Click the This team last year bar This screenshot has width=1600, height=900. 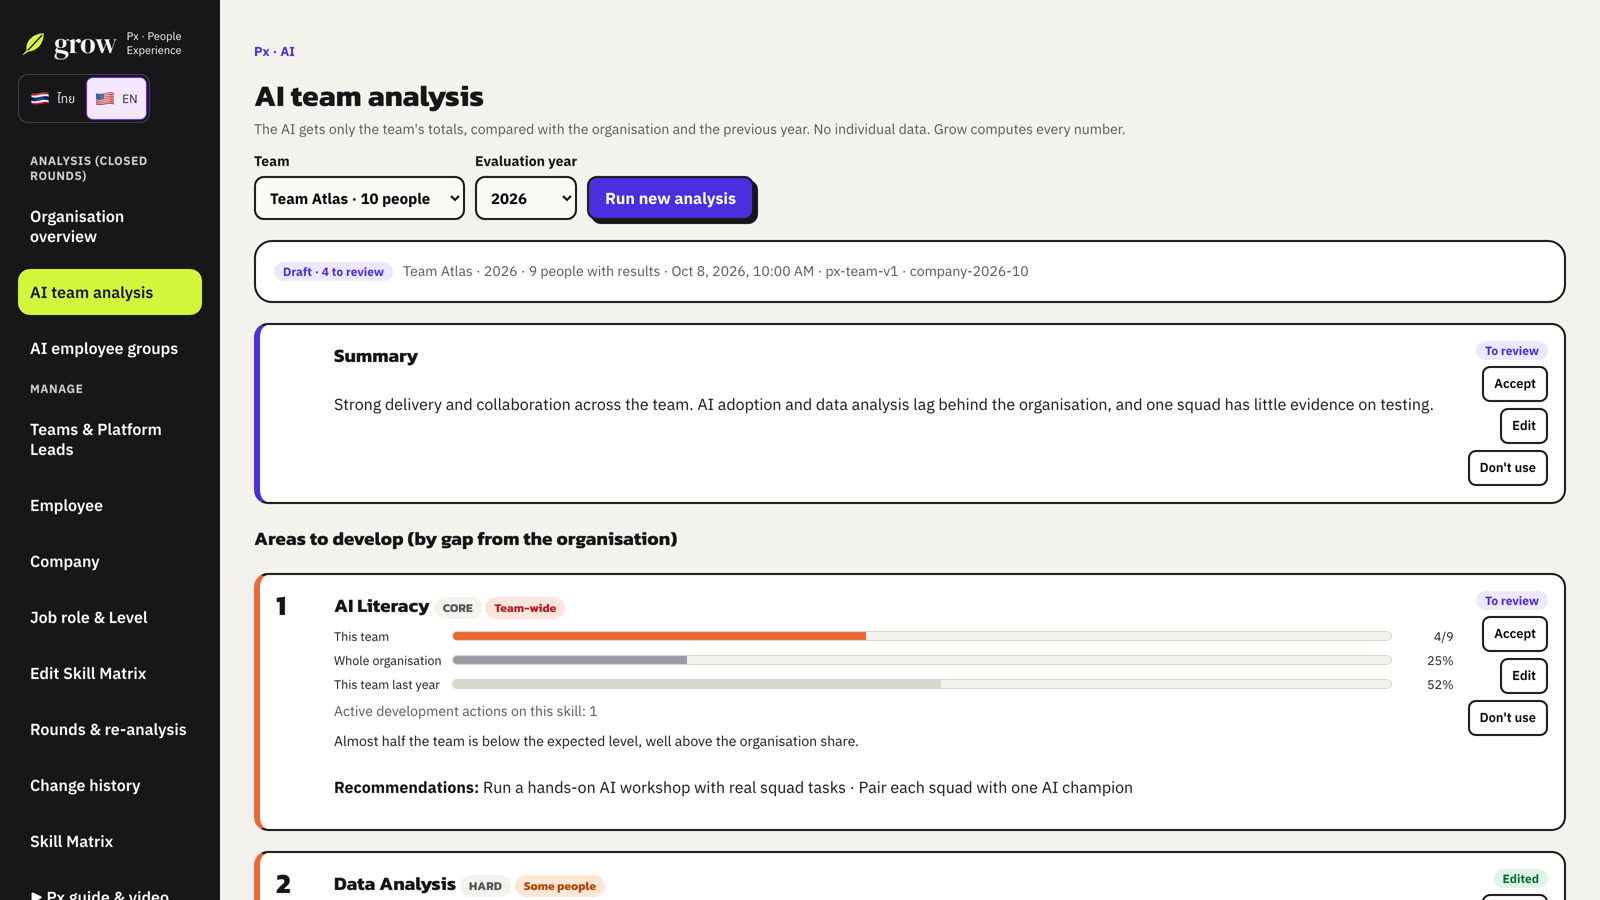pos(921,684)
